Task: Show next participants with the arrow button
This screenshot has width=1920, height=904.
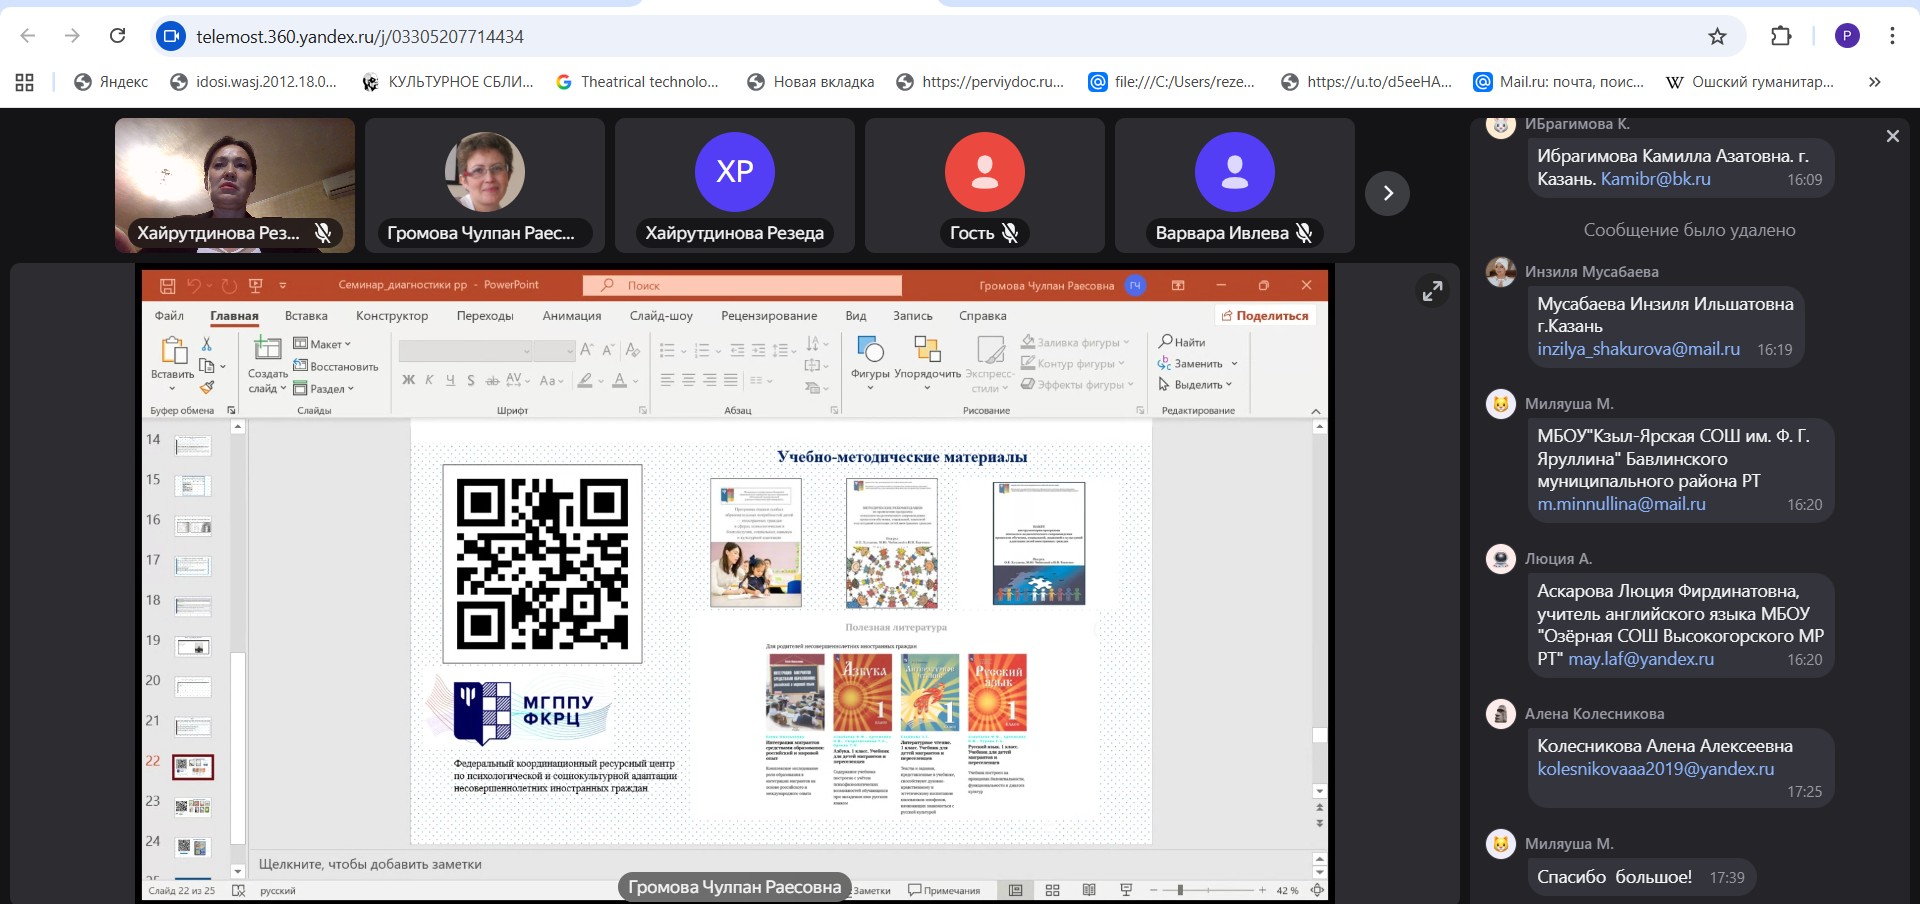Action: pos(1387,193)
